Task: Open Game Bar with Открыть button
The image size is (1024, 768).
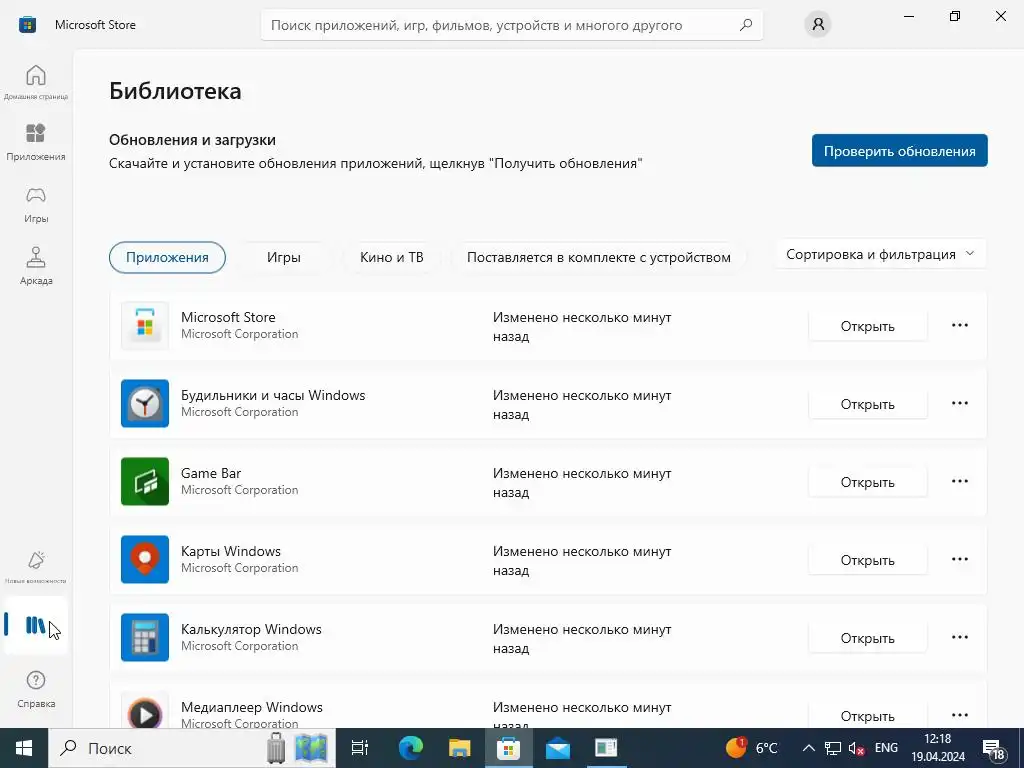Action: tap(867, 482)
